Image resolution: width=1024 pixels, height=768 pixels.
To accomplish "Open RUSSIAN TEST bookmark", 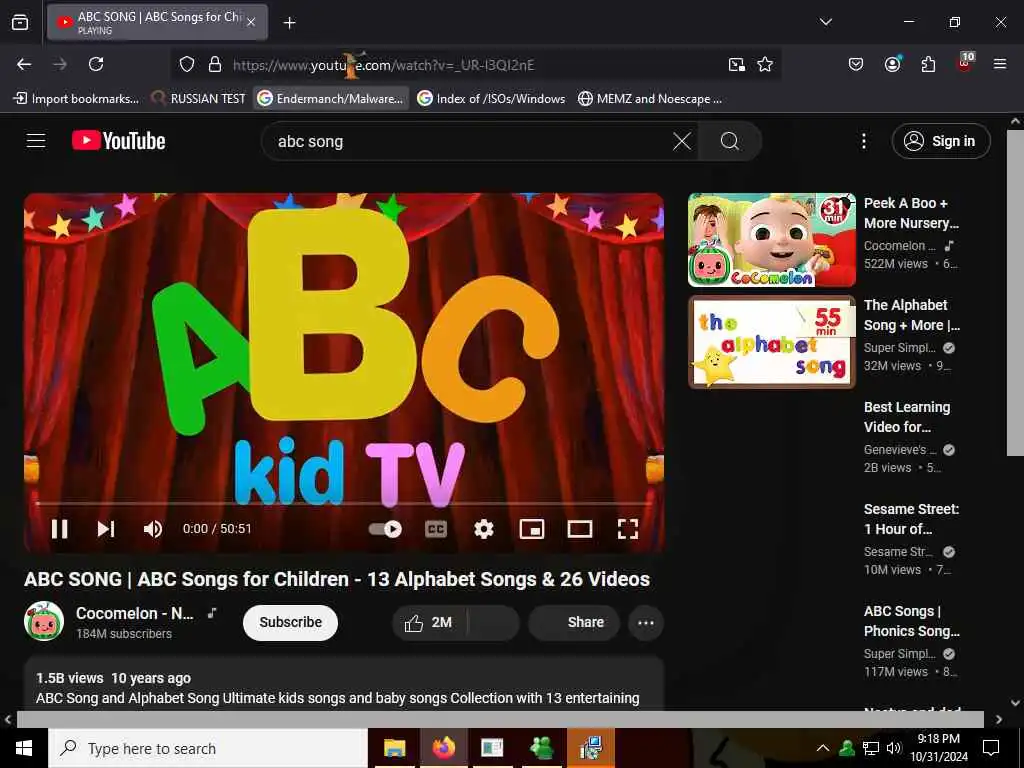I will click(199, 99).
